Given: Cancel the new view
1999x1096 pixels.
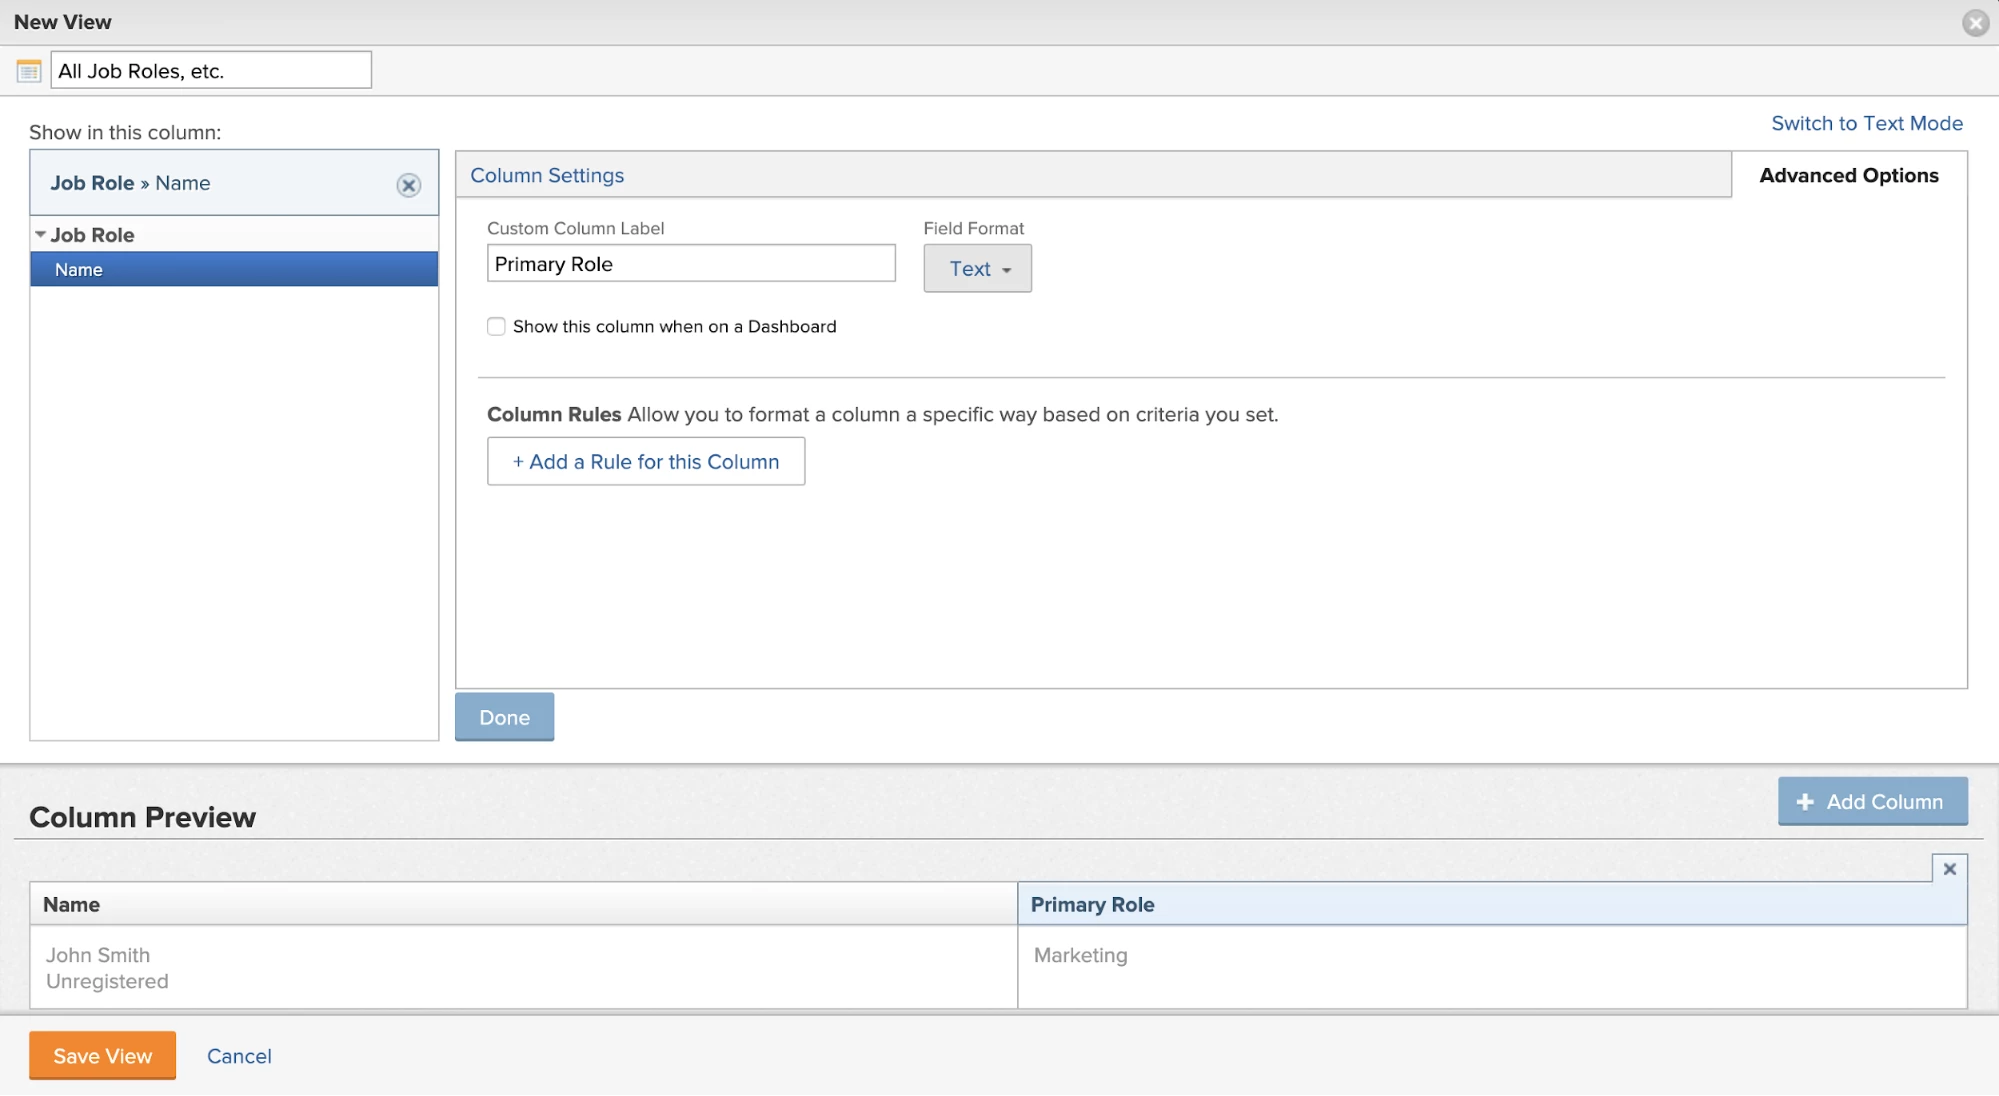Looking at the screenshot, I should point(239,1056).
